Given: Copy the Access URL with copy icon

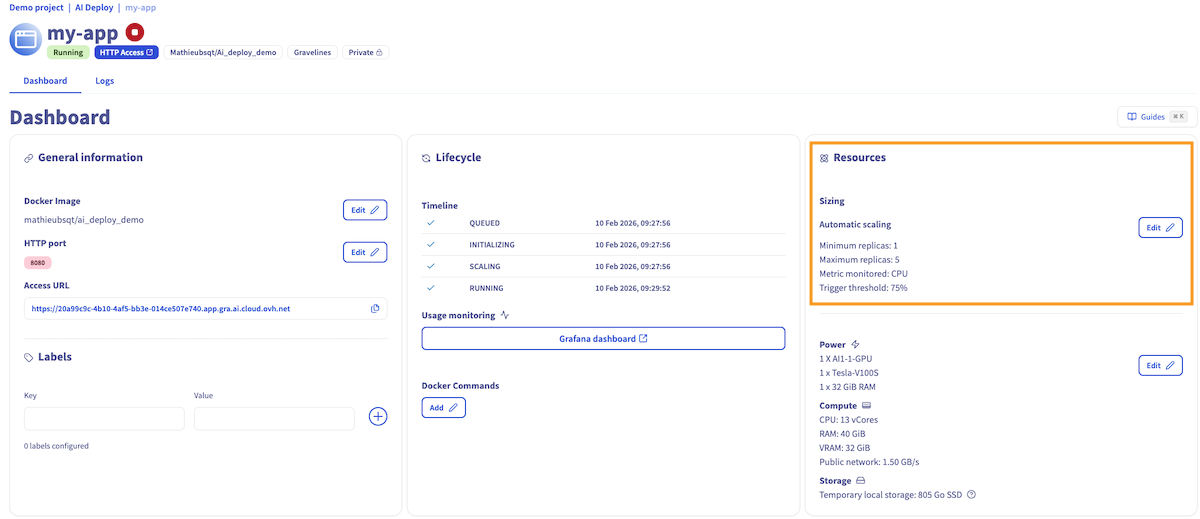Looking at the screenshot, I should pos(375,309).
